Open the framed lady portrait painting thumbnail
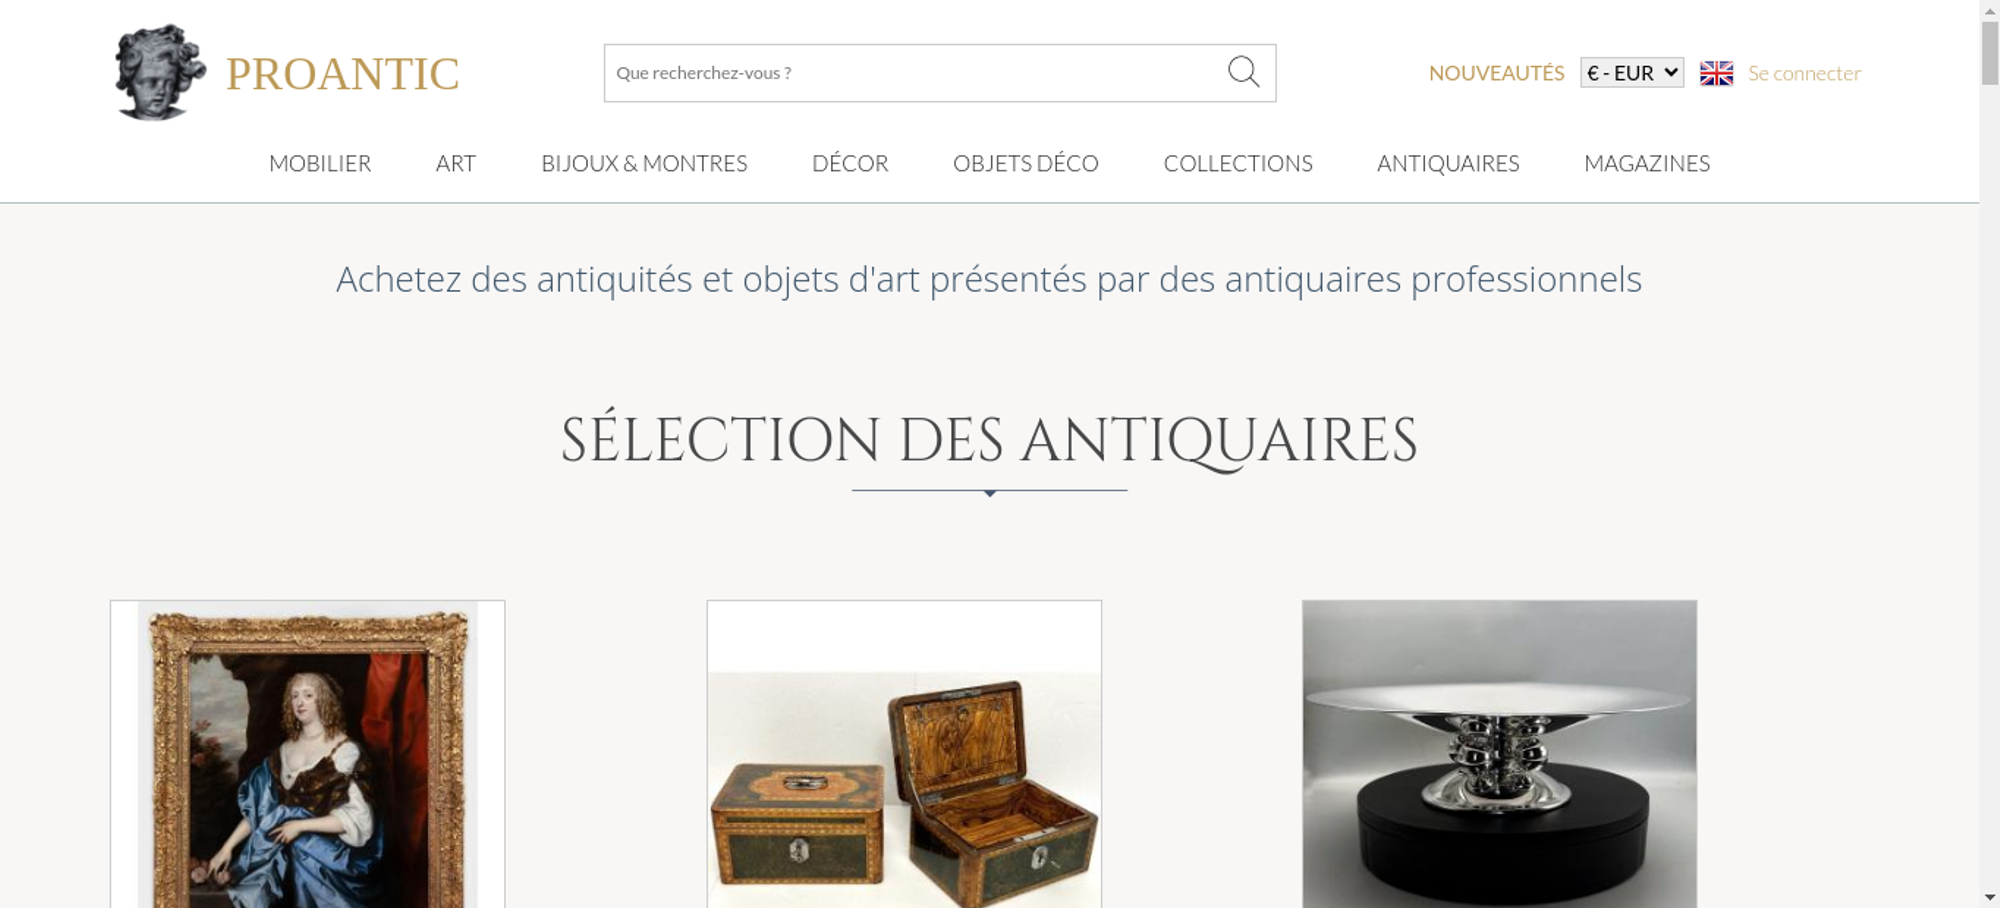 tap(308, 754)
